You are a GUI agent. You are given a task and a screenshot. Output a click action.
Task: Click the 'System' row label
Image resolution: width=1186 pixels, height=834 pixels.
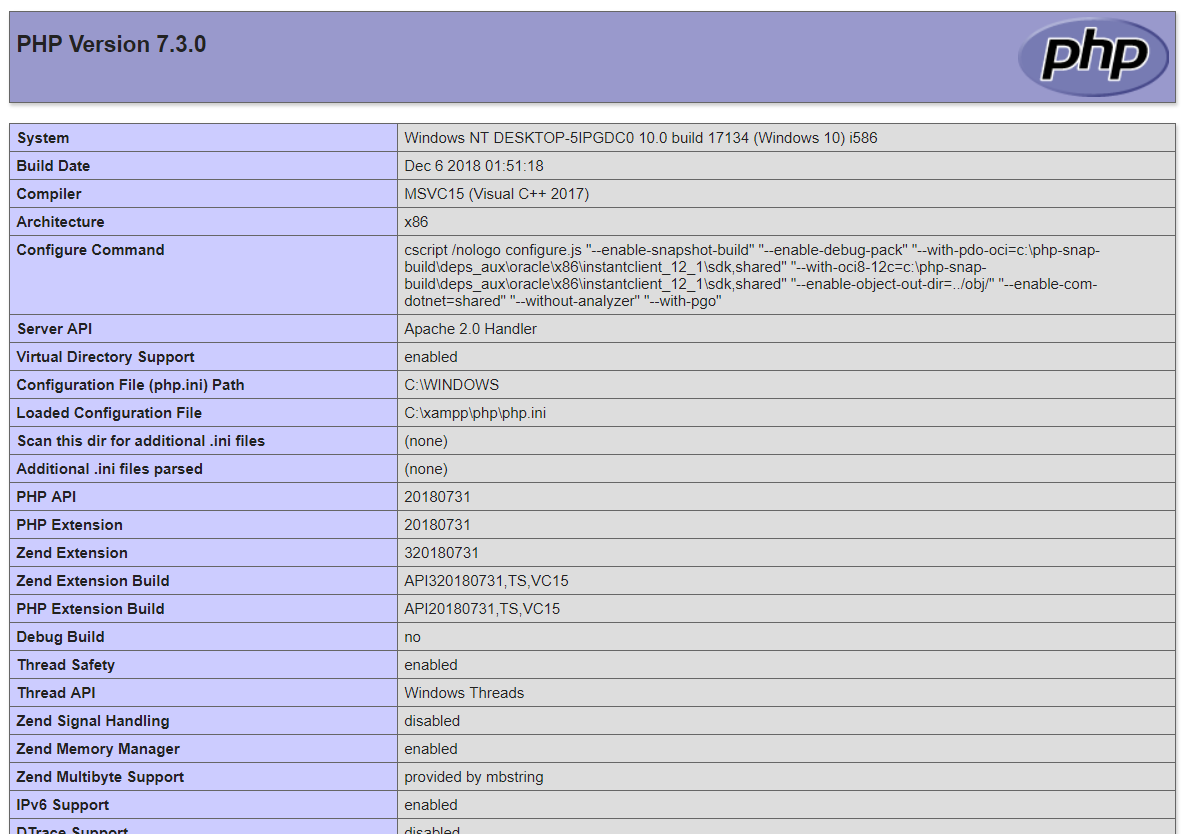tap(43, 138)
